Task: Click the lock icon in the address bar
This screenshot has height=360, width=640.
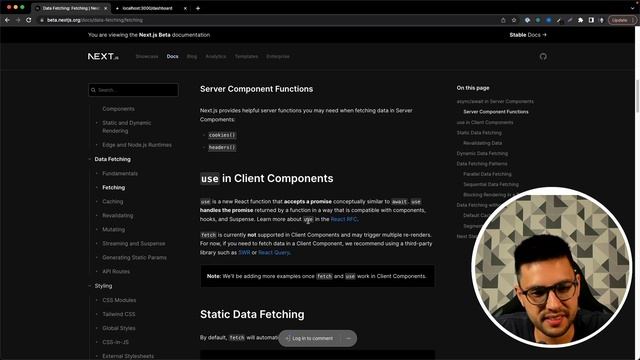Action: click(42, 20)
